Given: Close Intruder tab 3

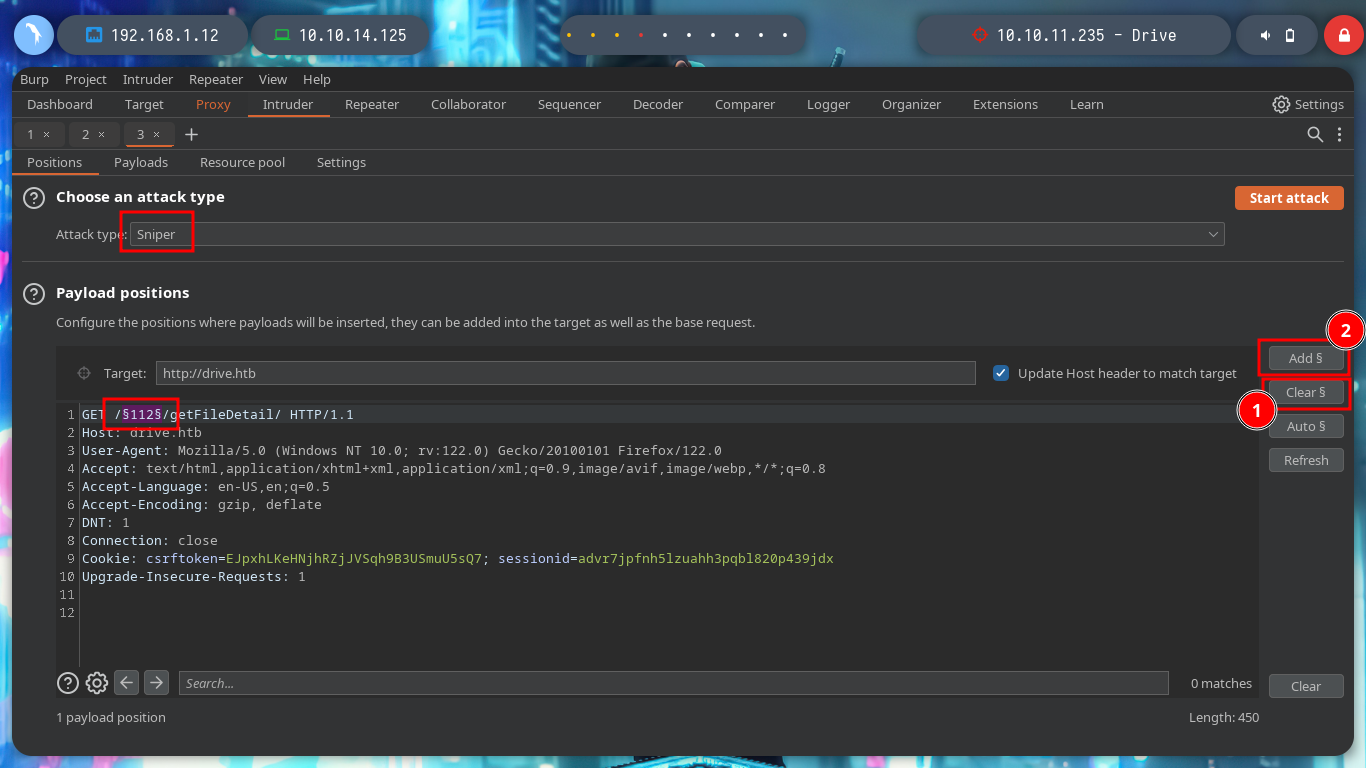Looking at the screenshot, I should pos(156,134).
